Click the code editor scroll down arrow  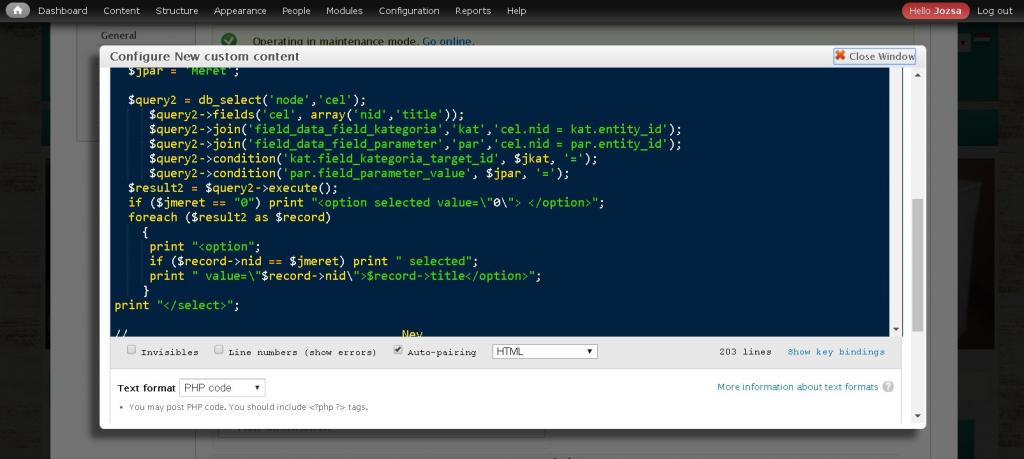[x=895, y=329]
